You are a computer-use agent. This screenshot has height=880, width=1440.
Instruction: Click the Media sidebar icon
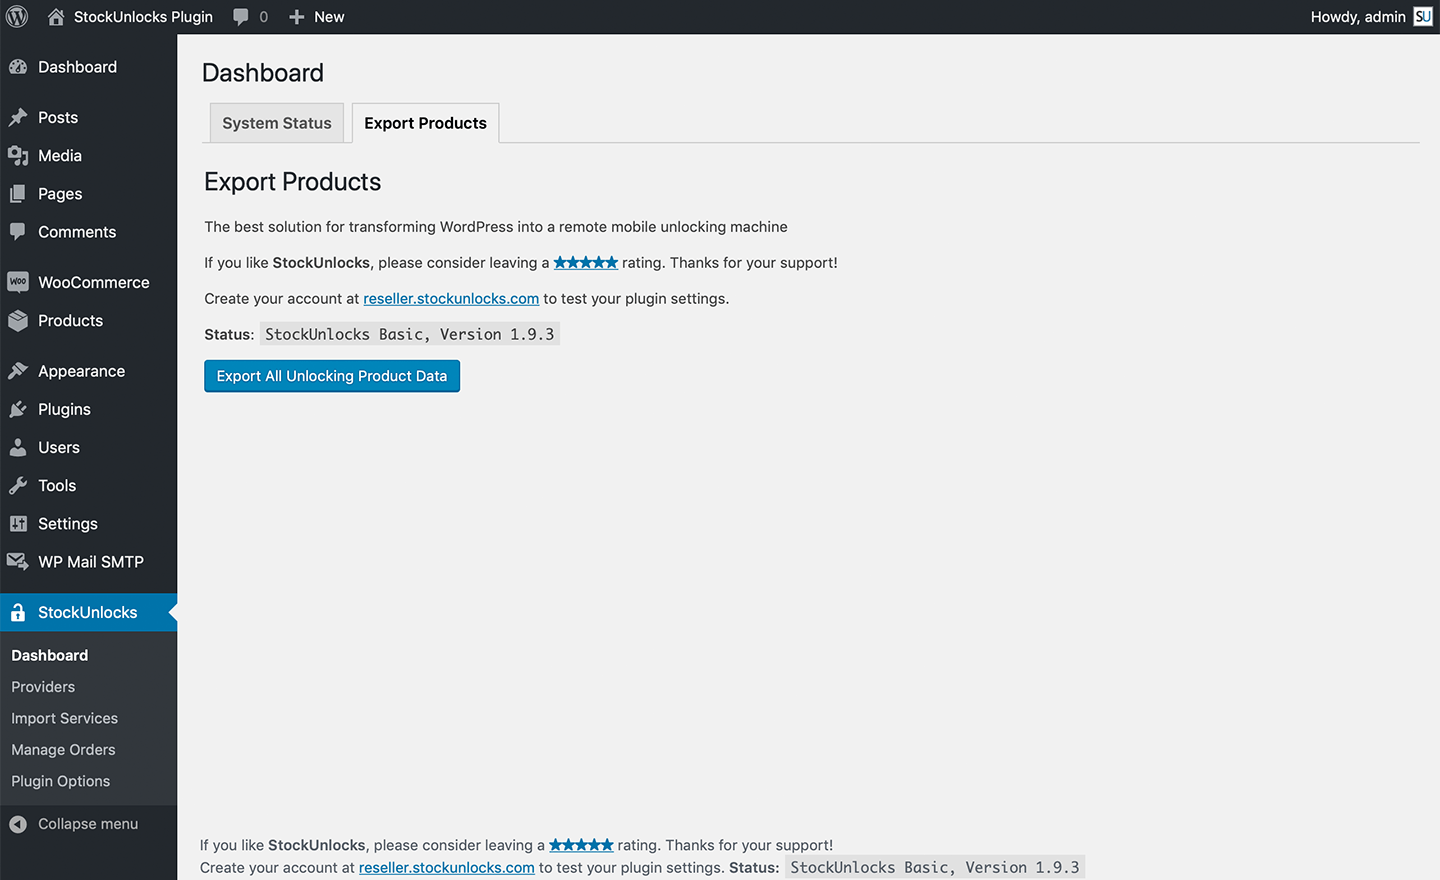18,156
